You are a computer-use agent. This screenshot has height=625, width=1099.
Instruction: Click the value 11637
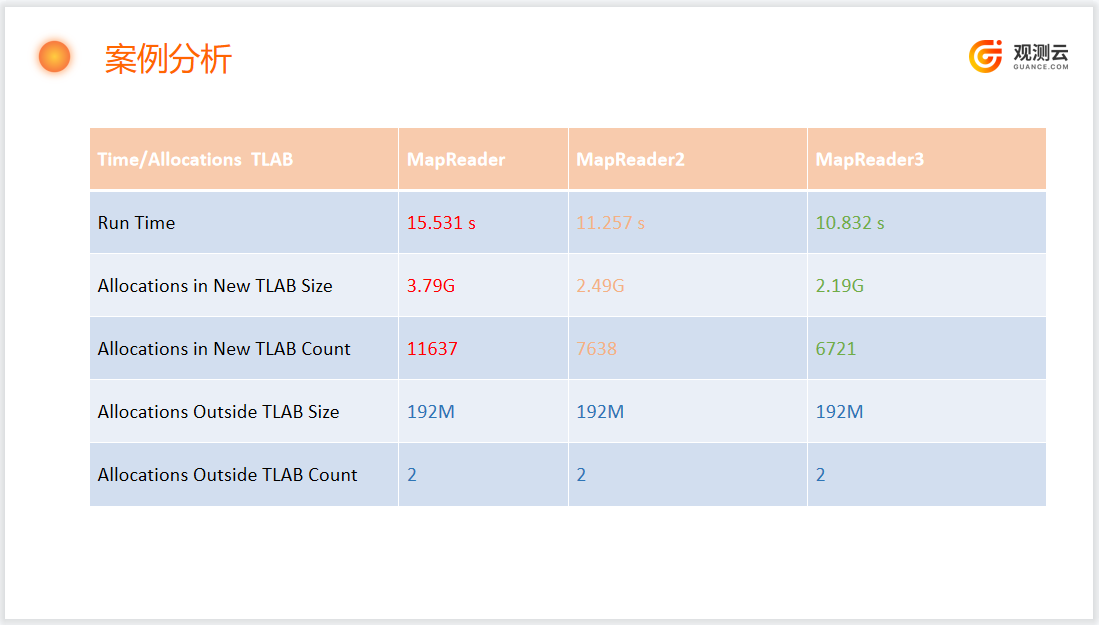click(432, 349)
